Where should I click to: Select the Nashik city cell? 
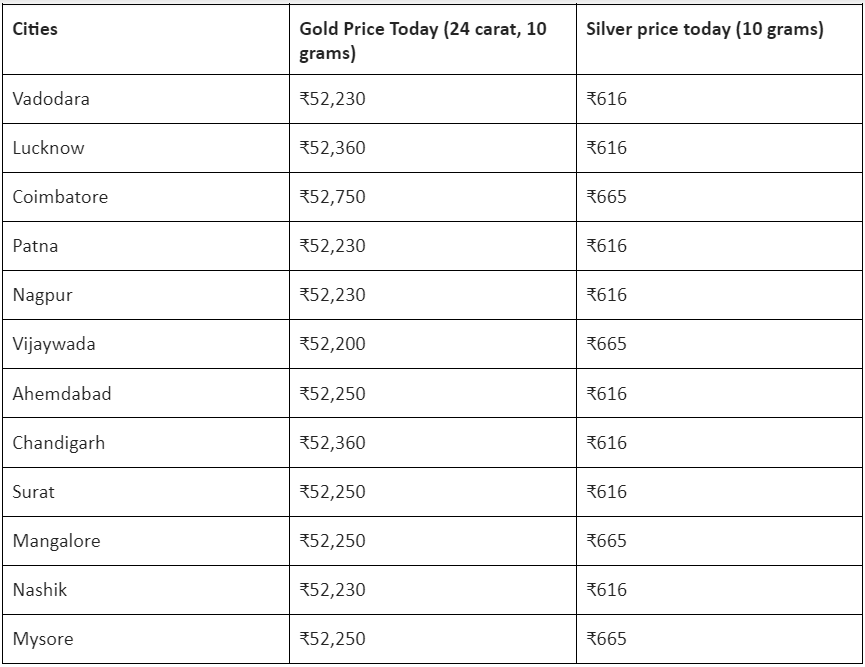coord(40,589)
